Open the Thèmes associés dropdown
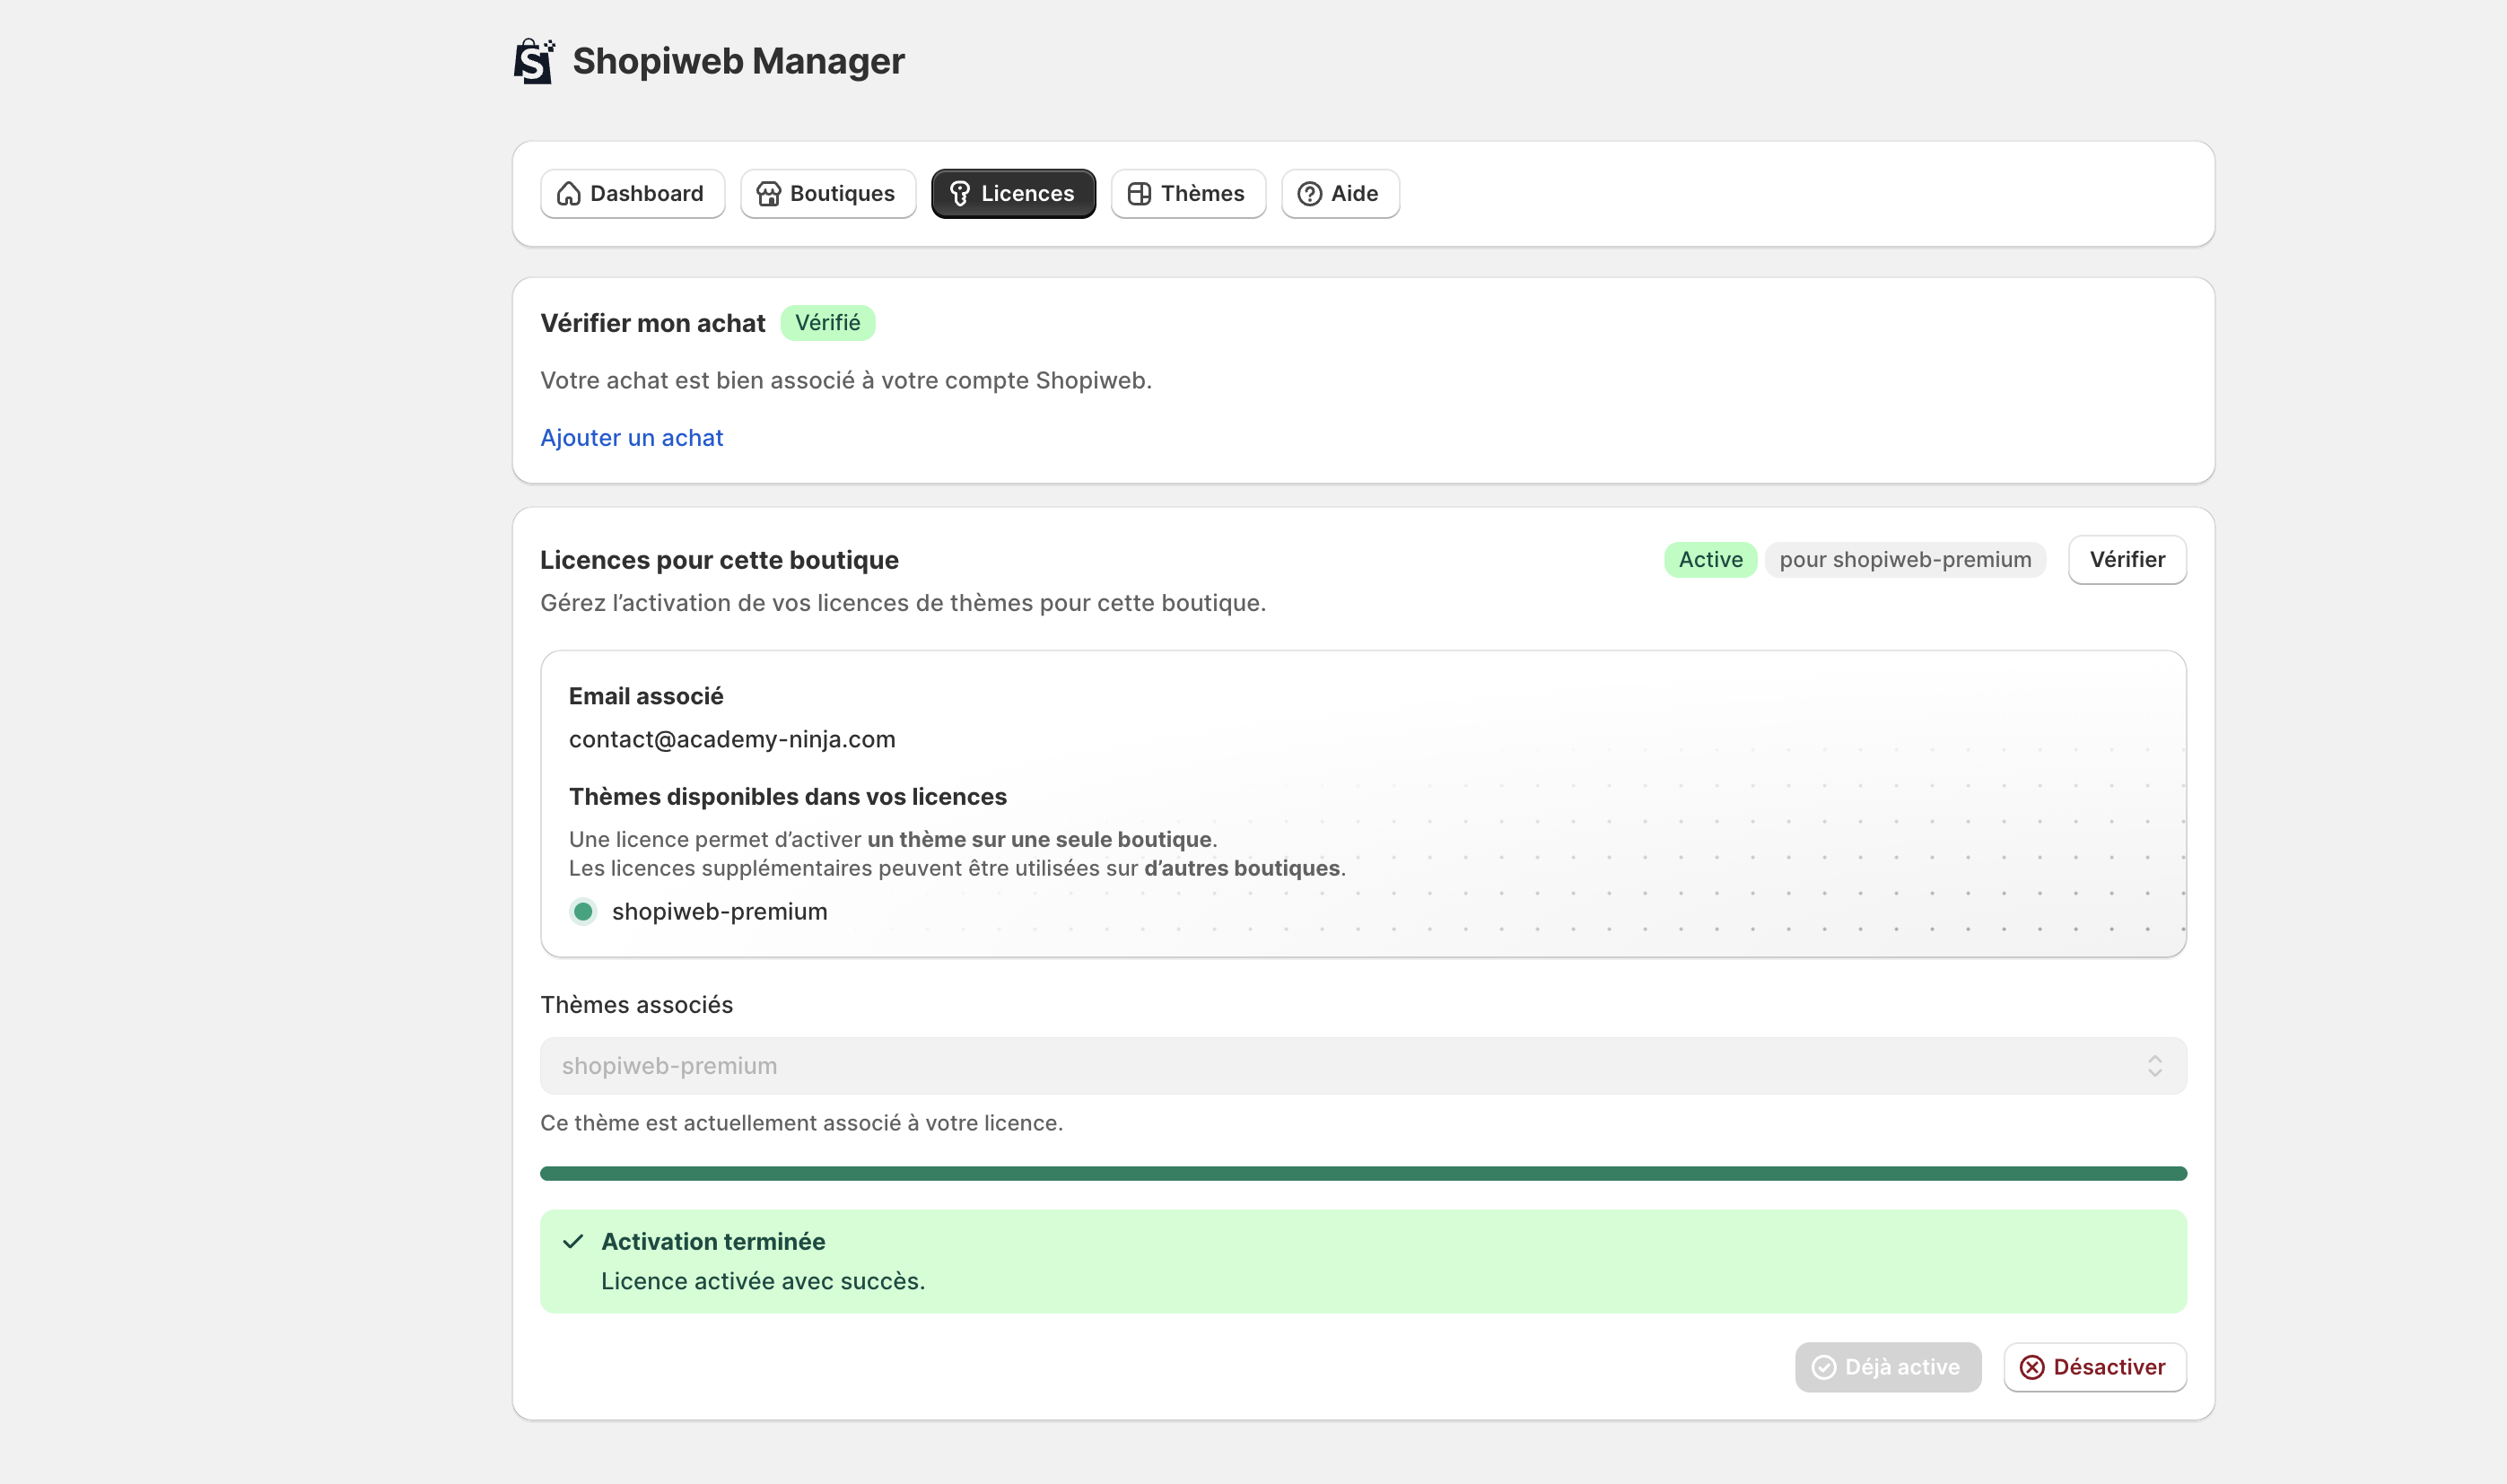Image resolution: width=2507 pixels, height=1484 pixels. (1362, 1066)
